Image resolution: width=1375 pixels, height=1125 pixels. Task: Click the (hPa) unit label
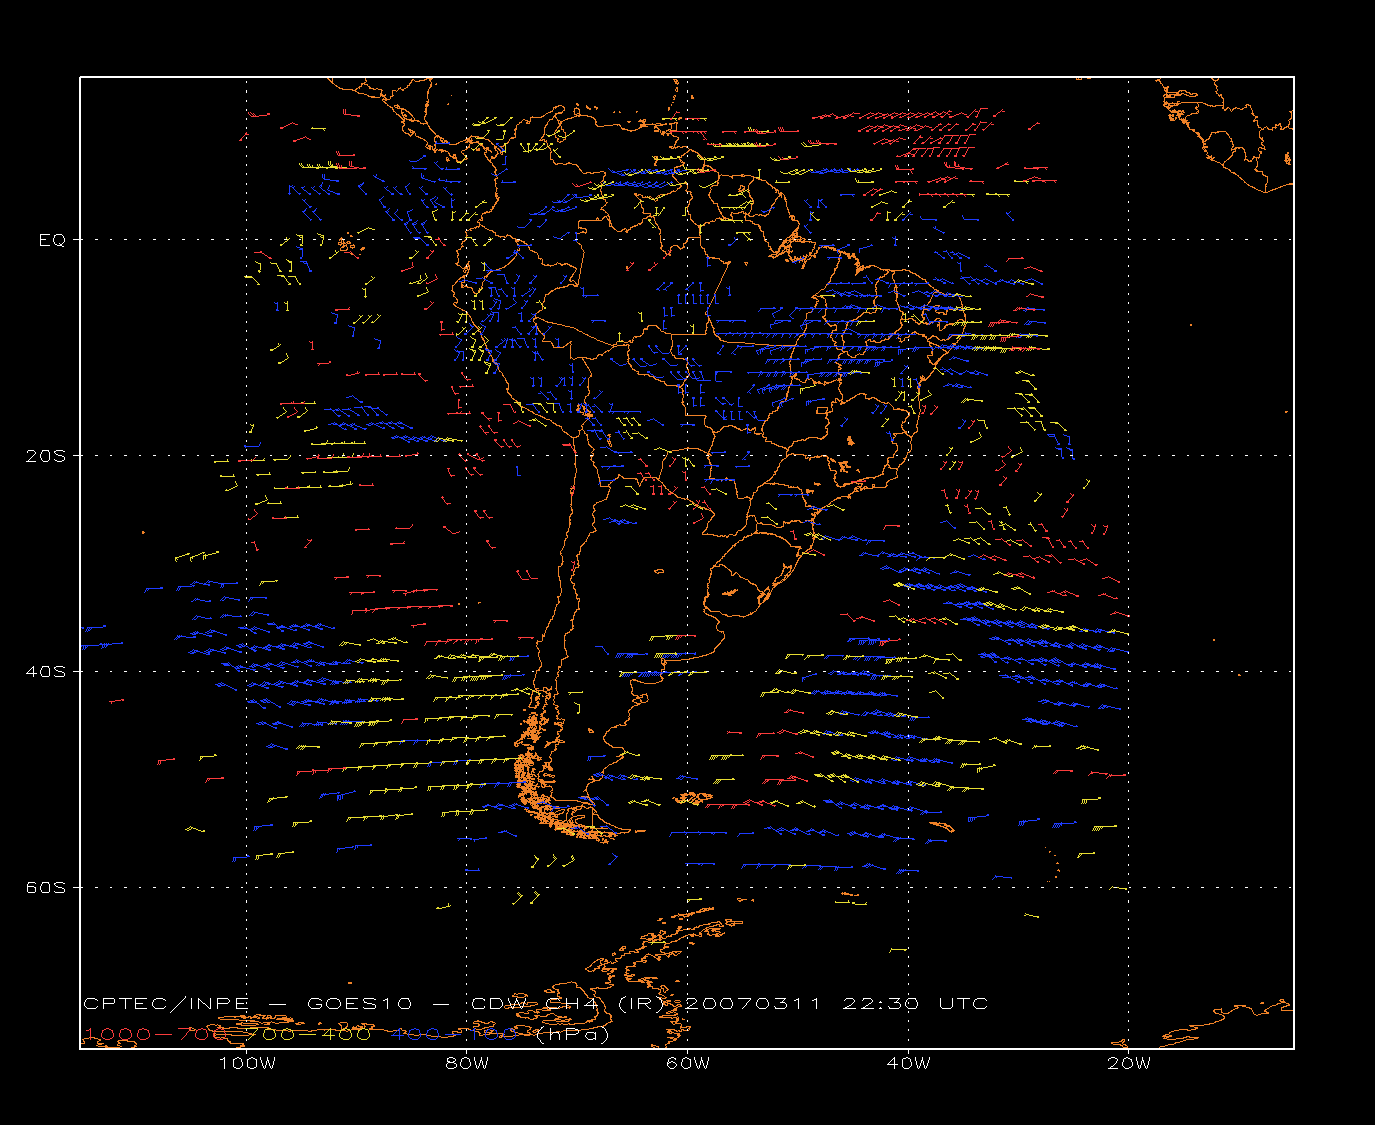point(573,1035)
